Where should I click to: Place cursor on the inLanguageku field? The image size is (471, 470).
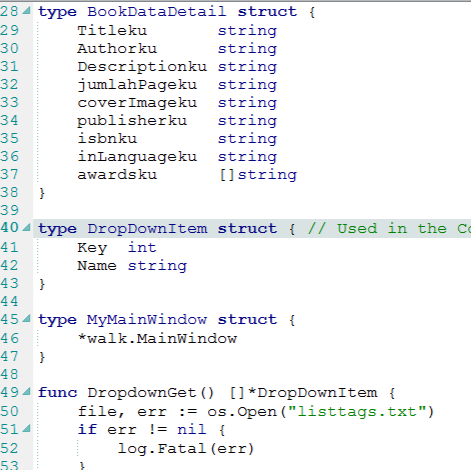pos(137,157)
